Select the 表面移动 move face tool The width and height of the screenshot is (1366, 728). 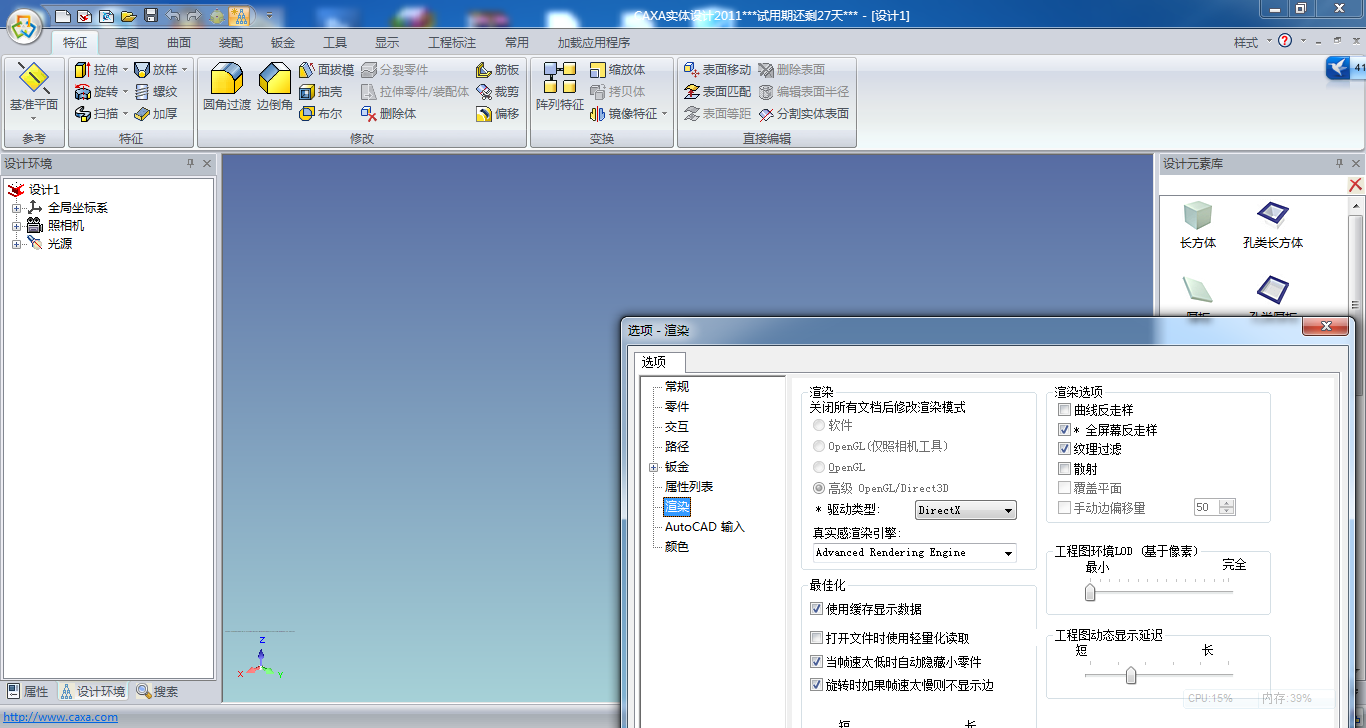point(717,70)
